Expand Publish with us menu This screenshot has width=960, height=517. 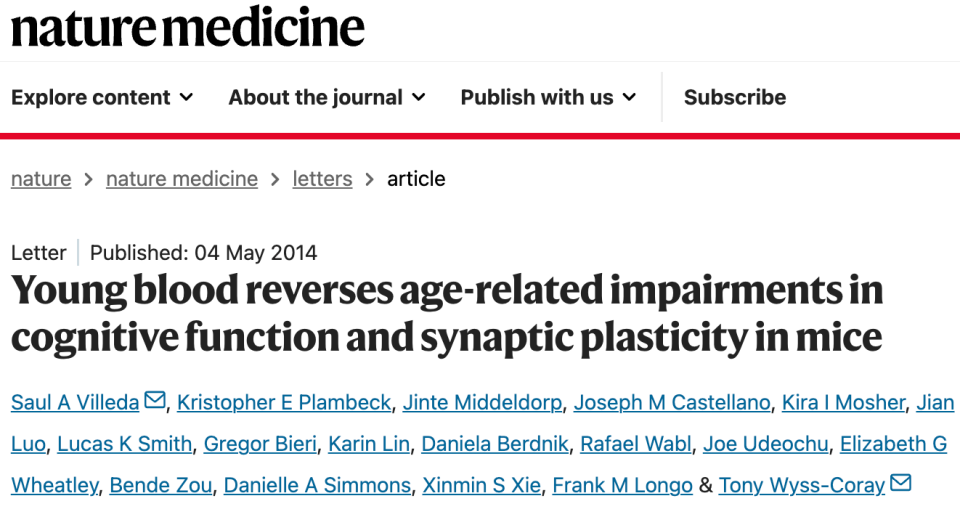(x=548, y=97)
